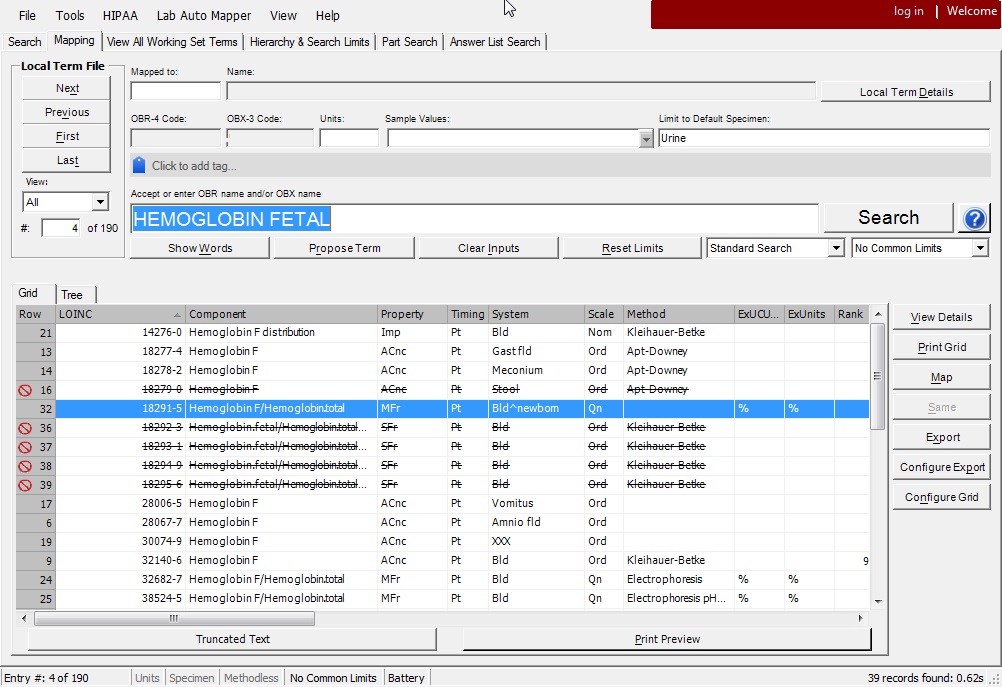Click the large Search button
Screen dimensions: 1002x687
tap(888, 217)
